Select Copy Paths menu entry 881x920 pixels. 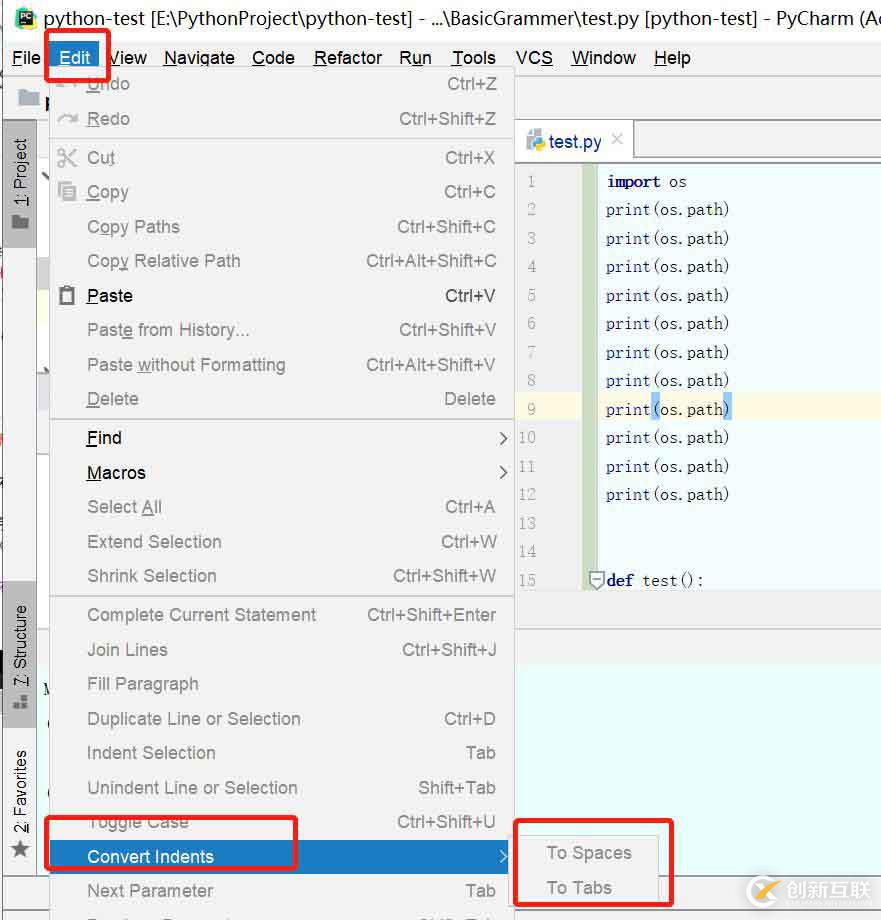[x=282, y=226]
